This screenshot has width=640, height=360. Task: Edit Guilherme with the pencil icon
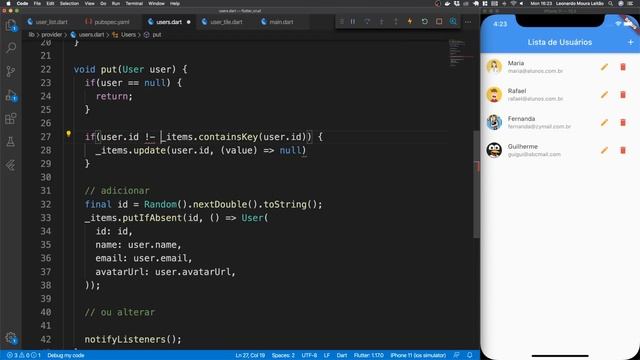coord(604,150)
